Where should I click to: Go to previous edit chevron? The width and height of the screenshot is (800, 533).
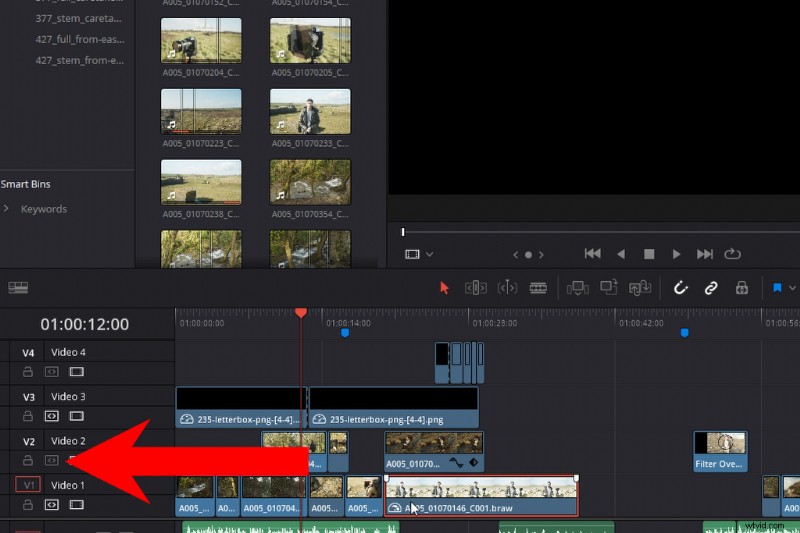(x=515, y=255)
